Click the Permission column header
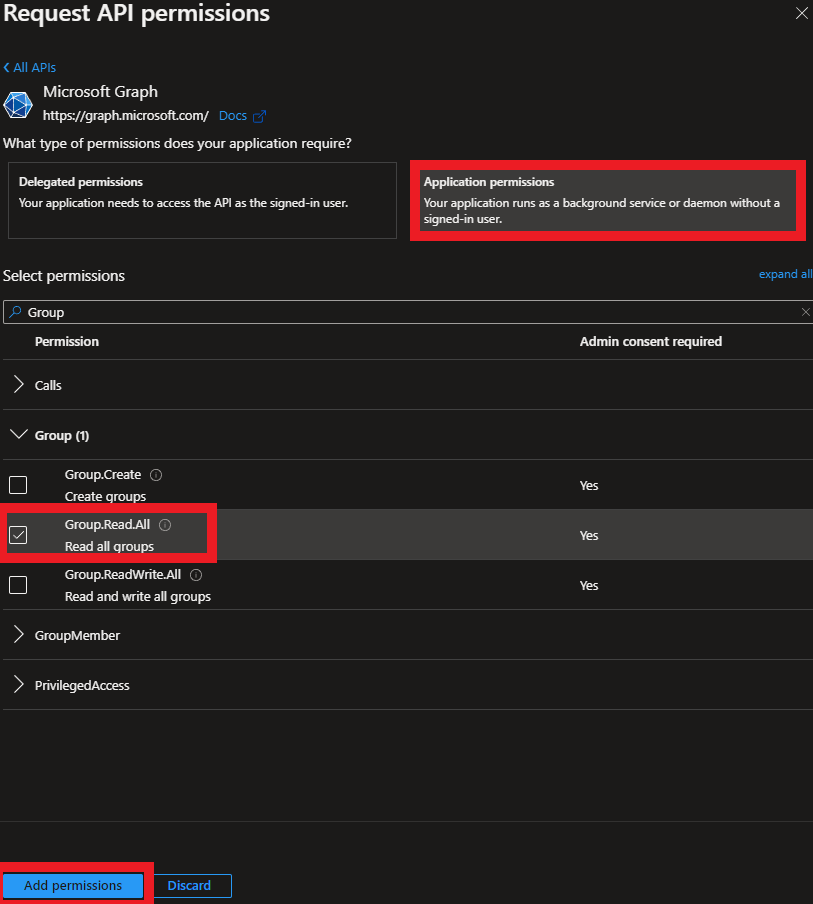The height and width of the screenshot is (904, 813). coord(67,341)
